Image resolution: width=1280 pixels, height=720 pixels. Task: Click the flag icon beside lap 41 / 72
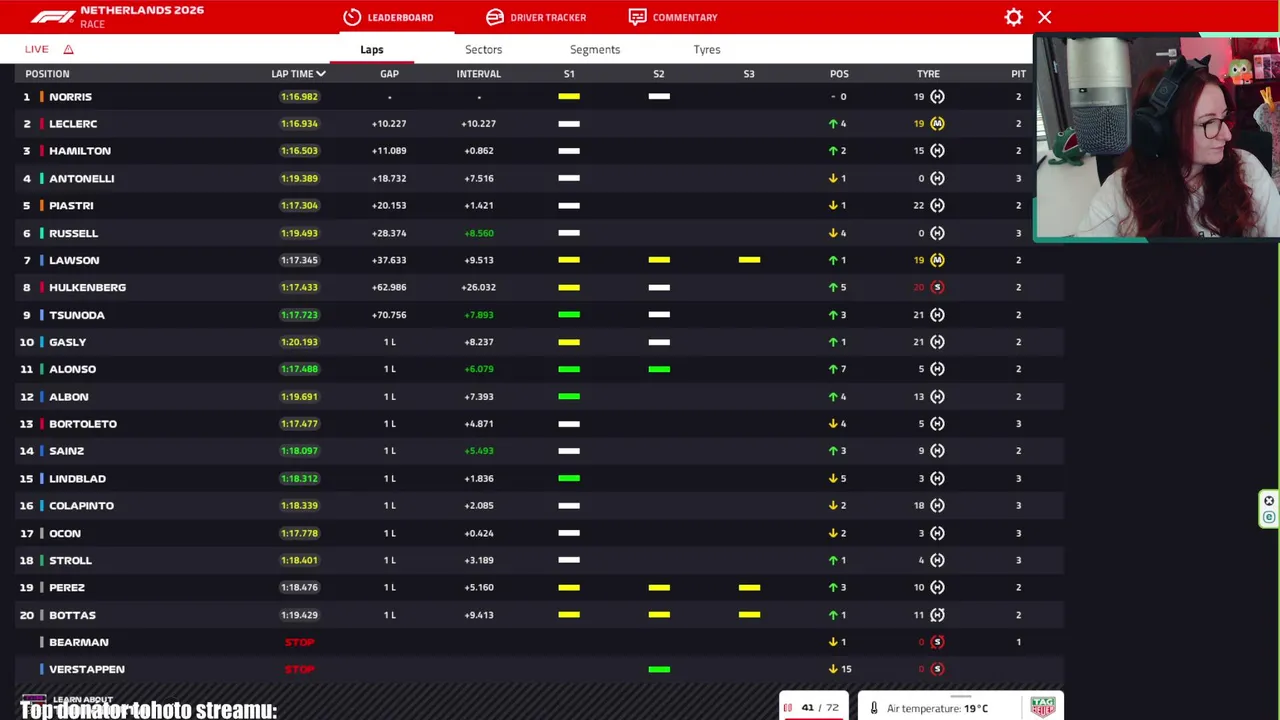pyautogui.click(x=788, y=708)
